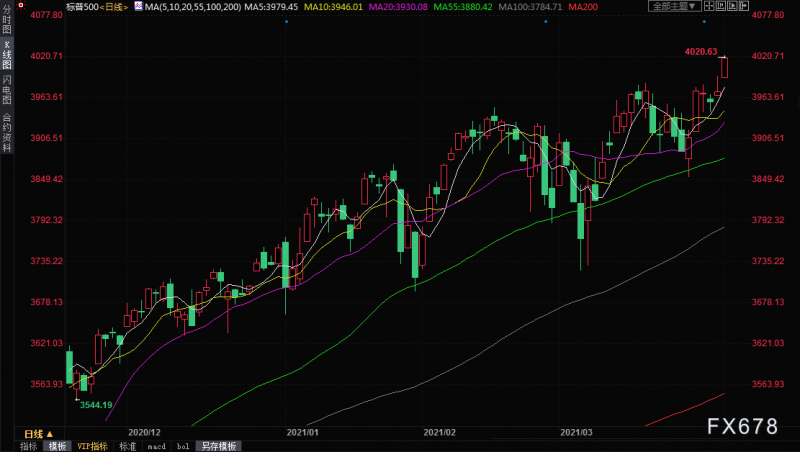Image resolution: width=800 pixels, height=452 pixels.
Task: Click the 2020/12 date label on time axis
Action: 144,432
